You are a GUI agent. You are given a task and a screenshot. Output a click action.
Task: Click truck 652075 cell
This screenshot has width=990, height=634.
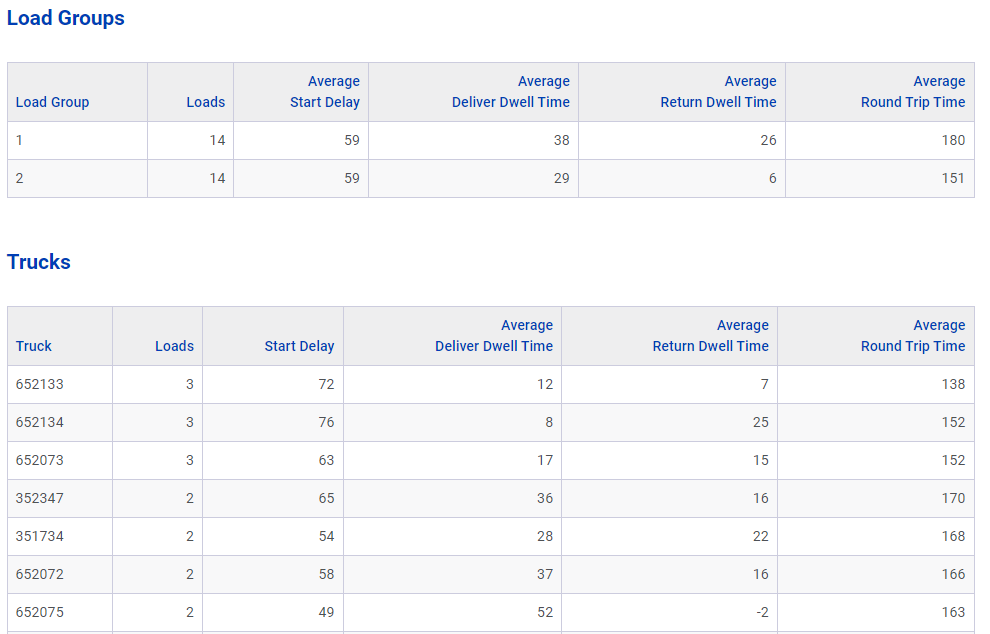pos(60,612)
